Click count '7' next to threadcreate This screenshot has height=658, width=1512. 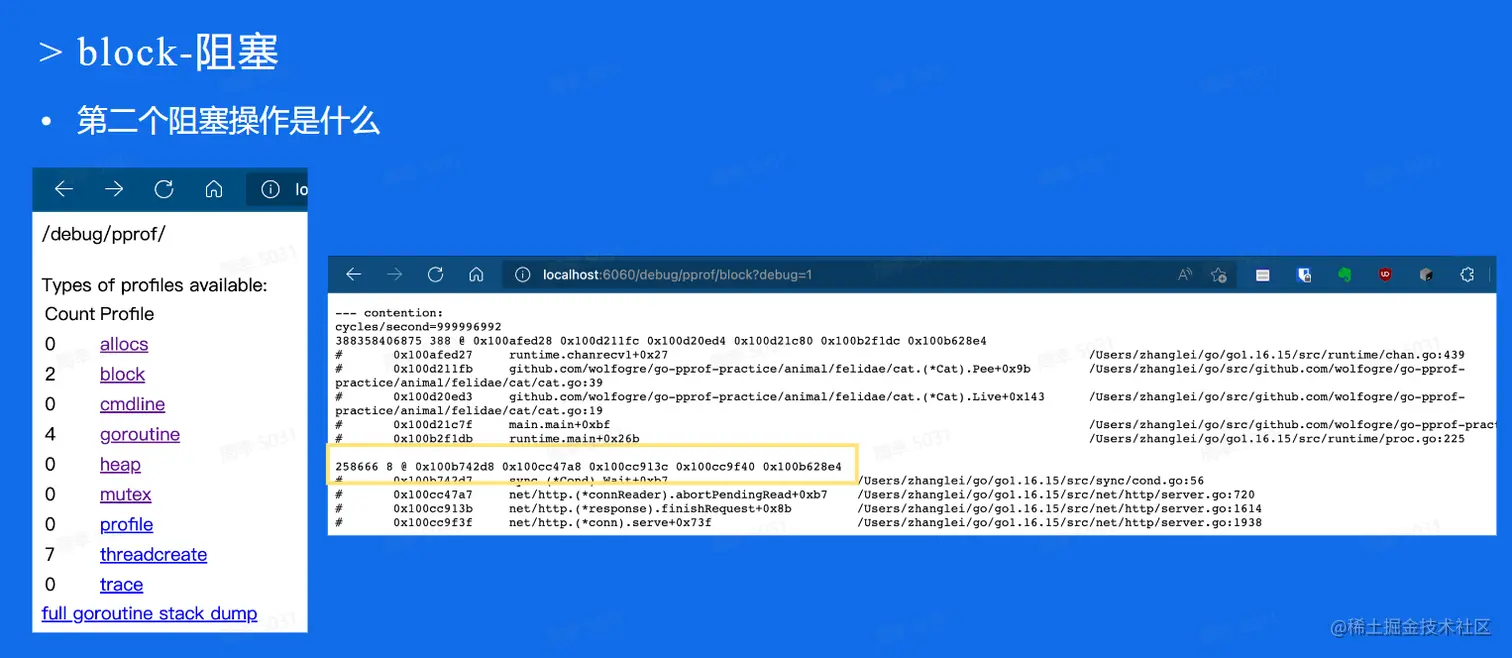point(50,554)
